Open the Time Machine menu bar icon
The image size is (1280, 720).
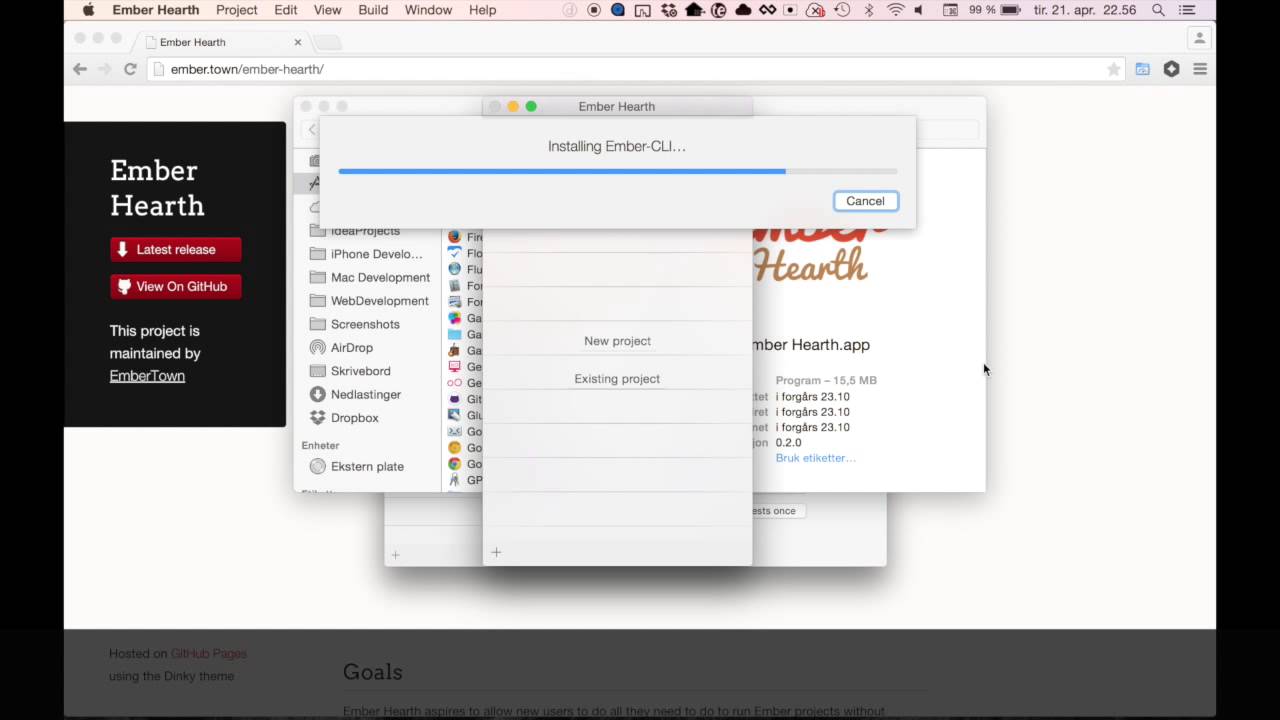tap(842, 10)
